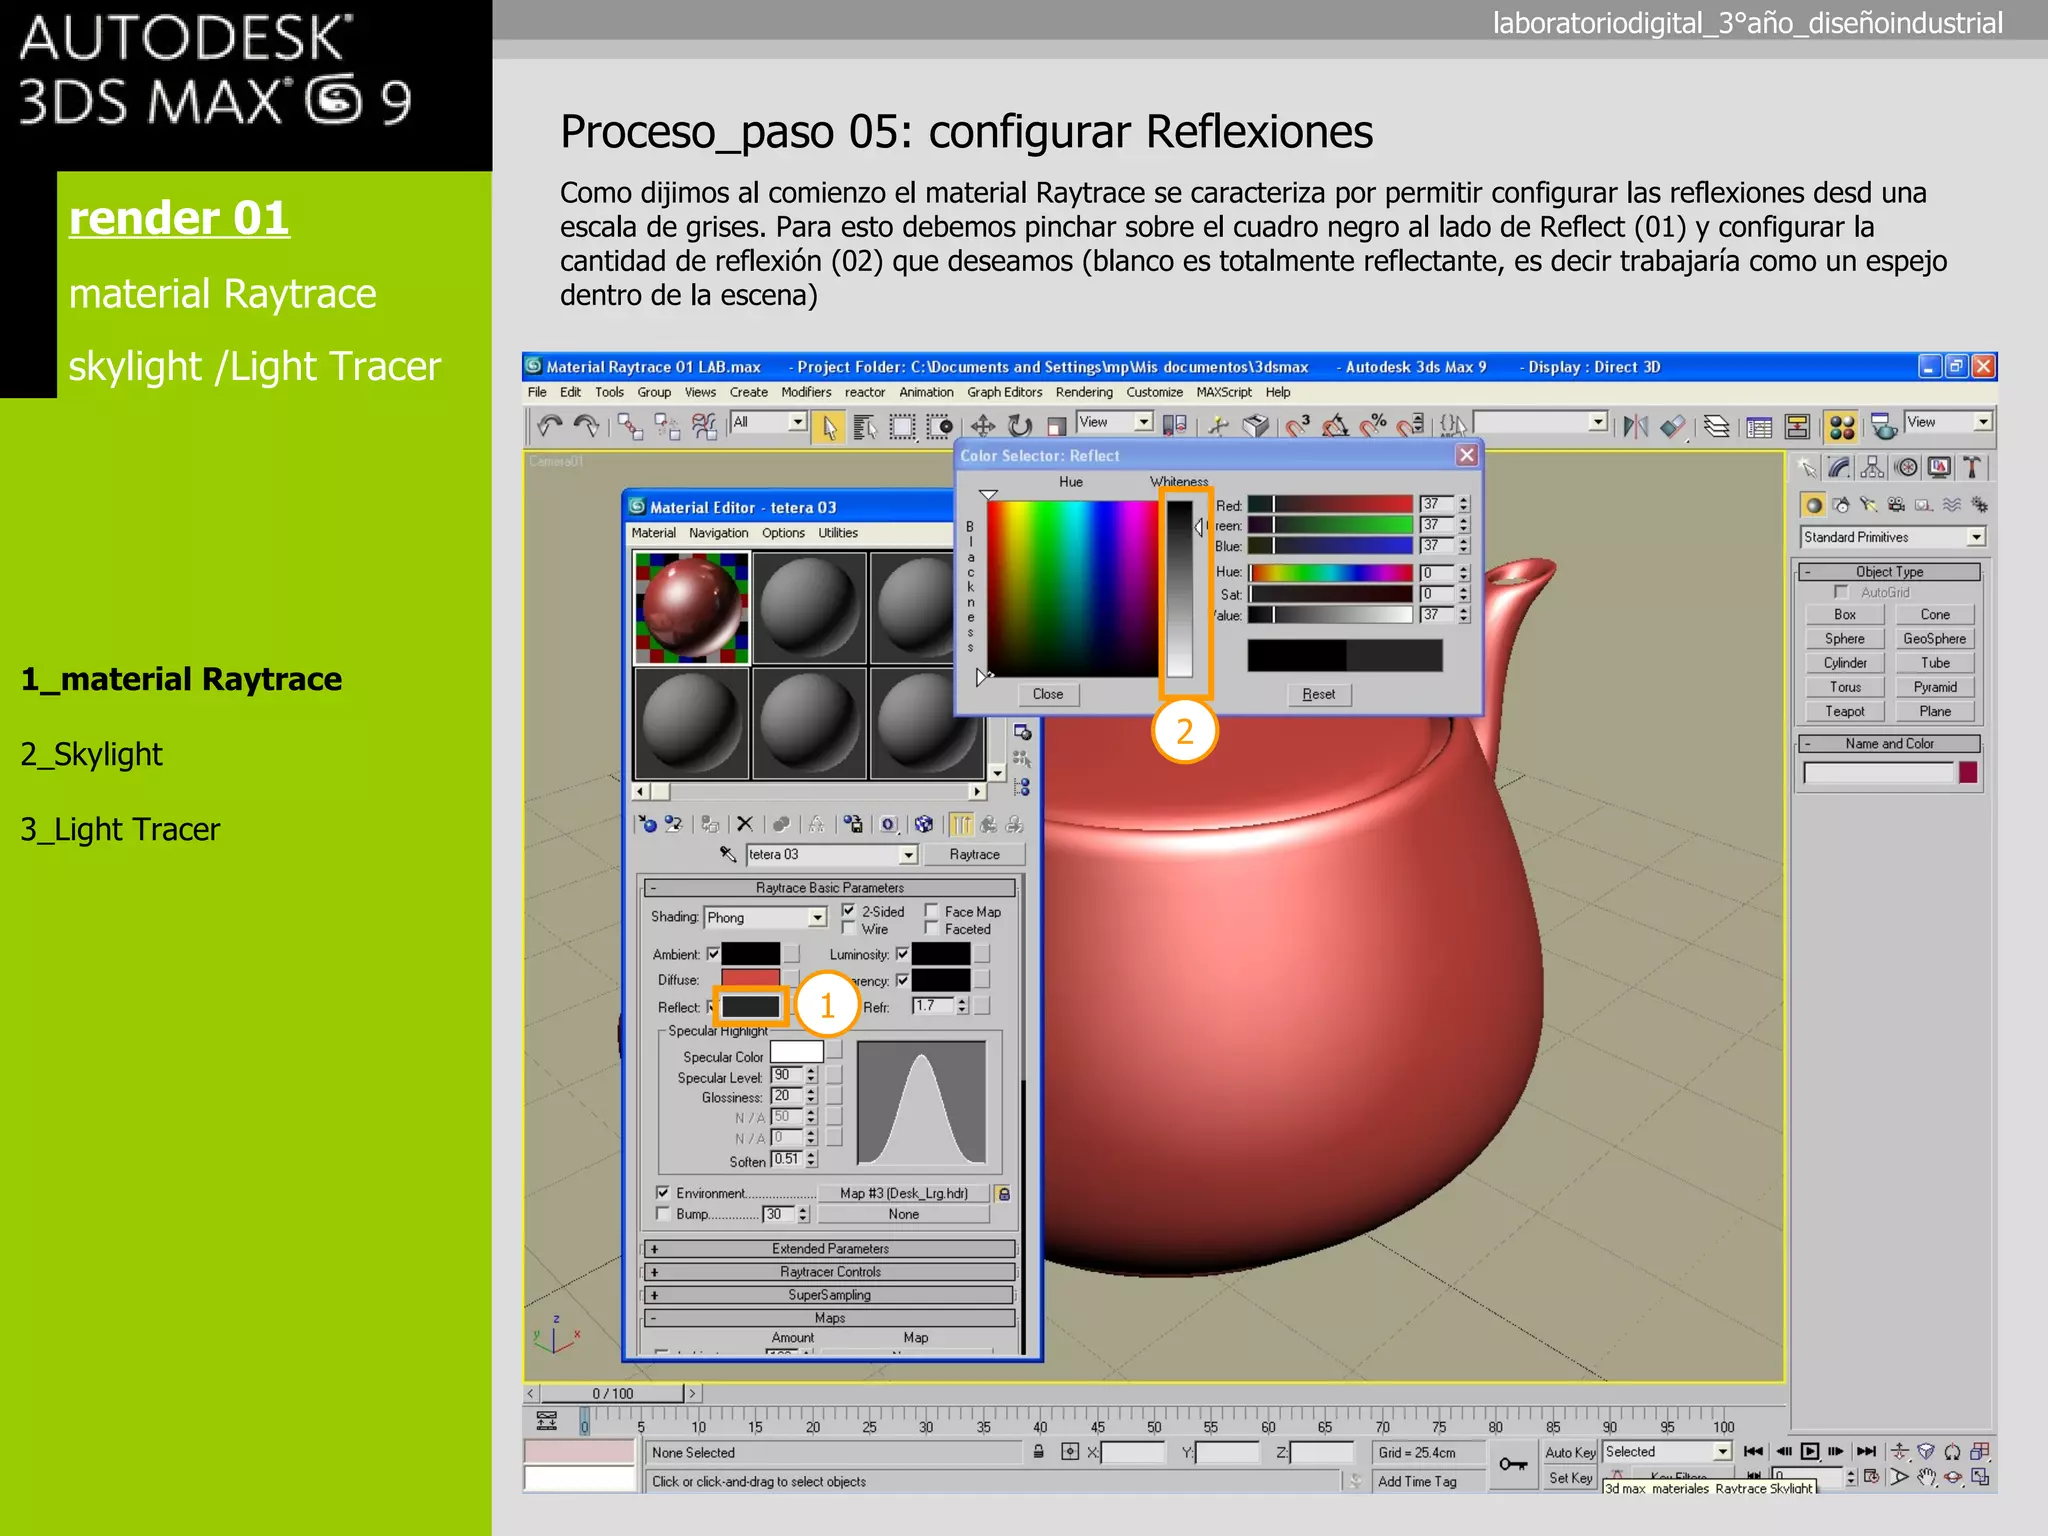Choose the Select and Move tool
The height and width of the screenshot is (1536, 2048).
tap(983, 426)
